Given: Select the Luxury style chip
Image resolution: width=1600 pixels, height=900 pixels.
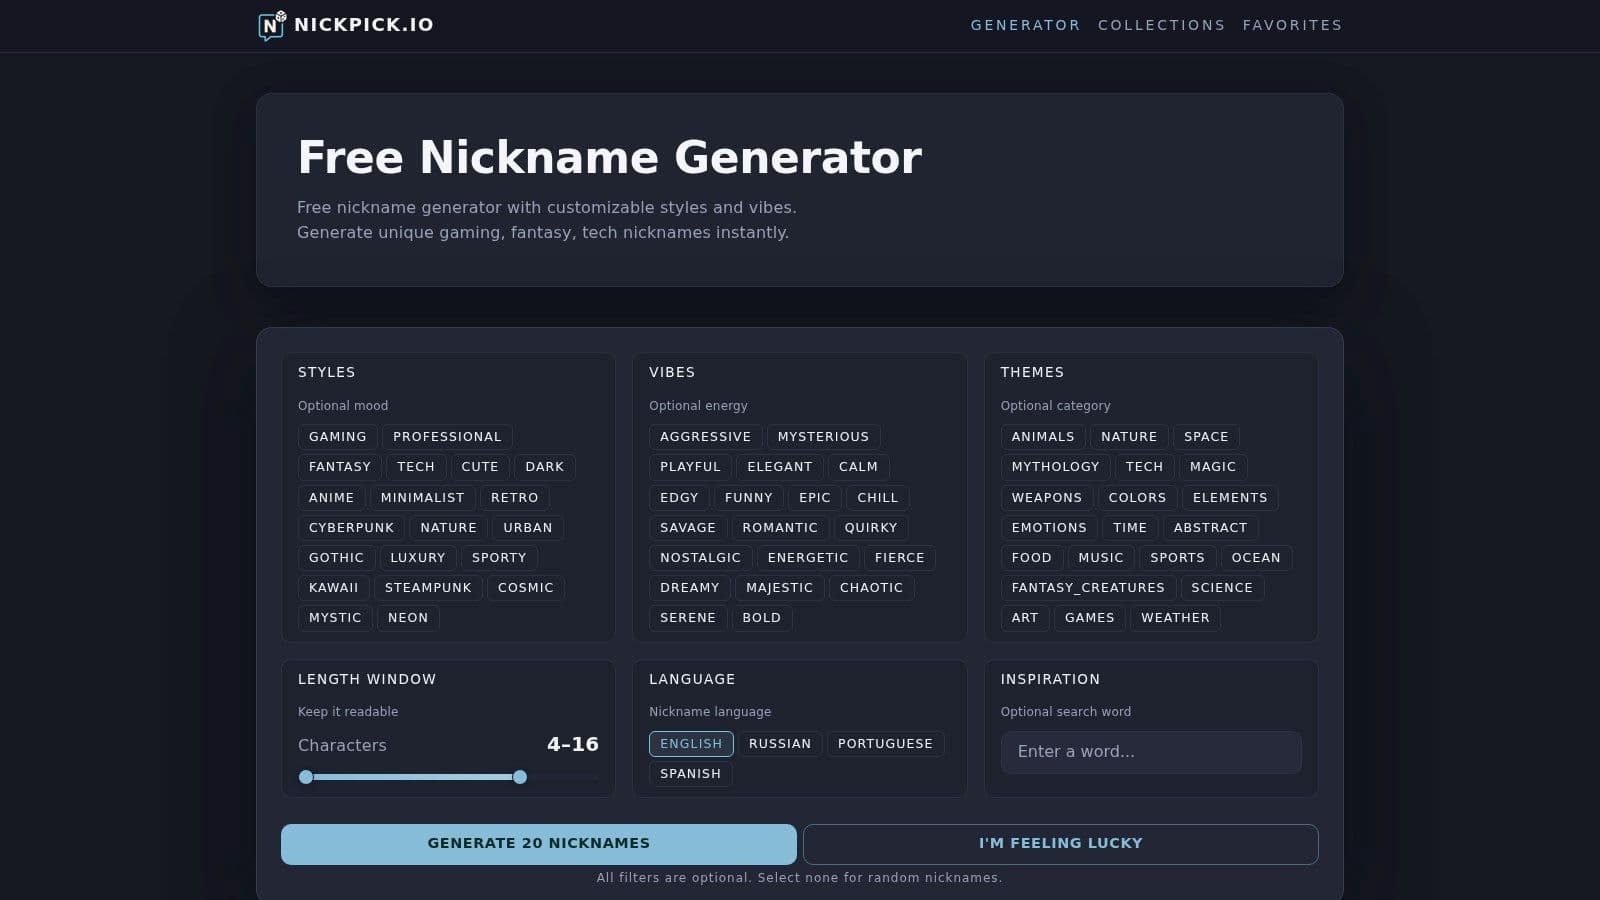Looking at the screenshot, I should point(418,558).
